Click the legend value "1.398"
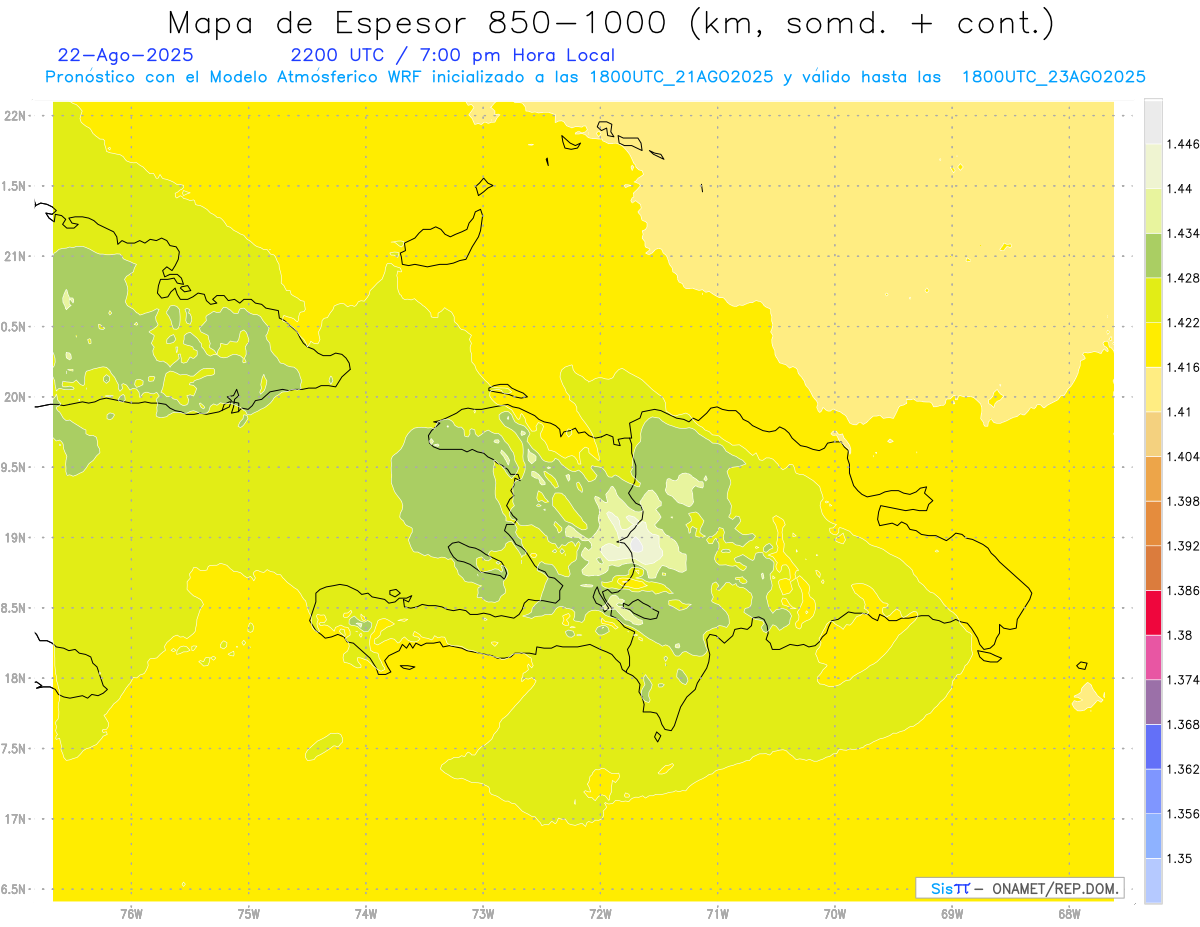Screen dimensions: 1200x927 click(1184, 501)
